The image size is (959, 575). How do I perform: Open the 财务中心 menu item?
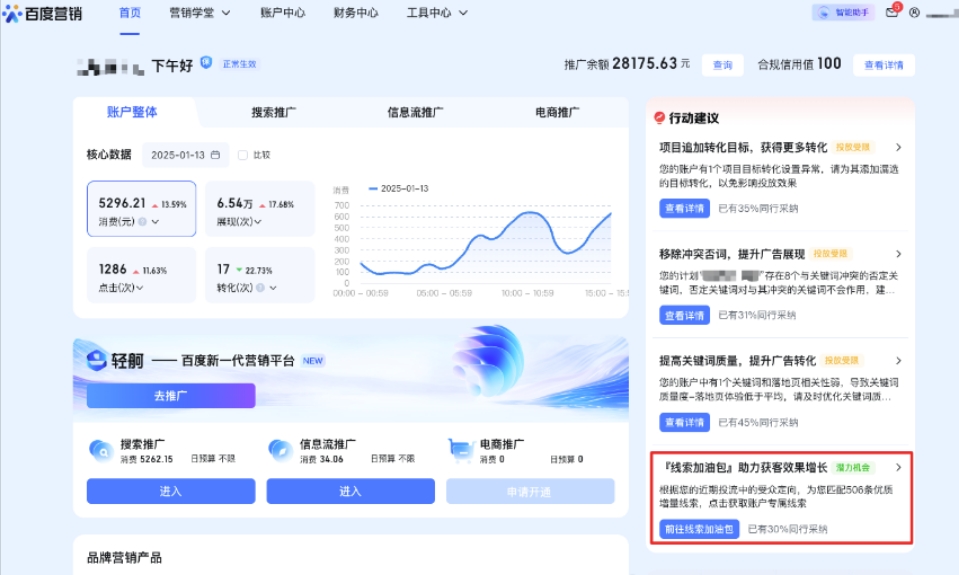click(x=356, y=13)
